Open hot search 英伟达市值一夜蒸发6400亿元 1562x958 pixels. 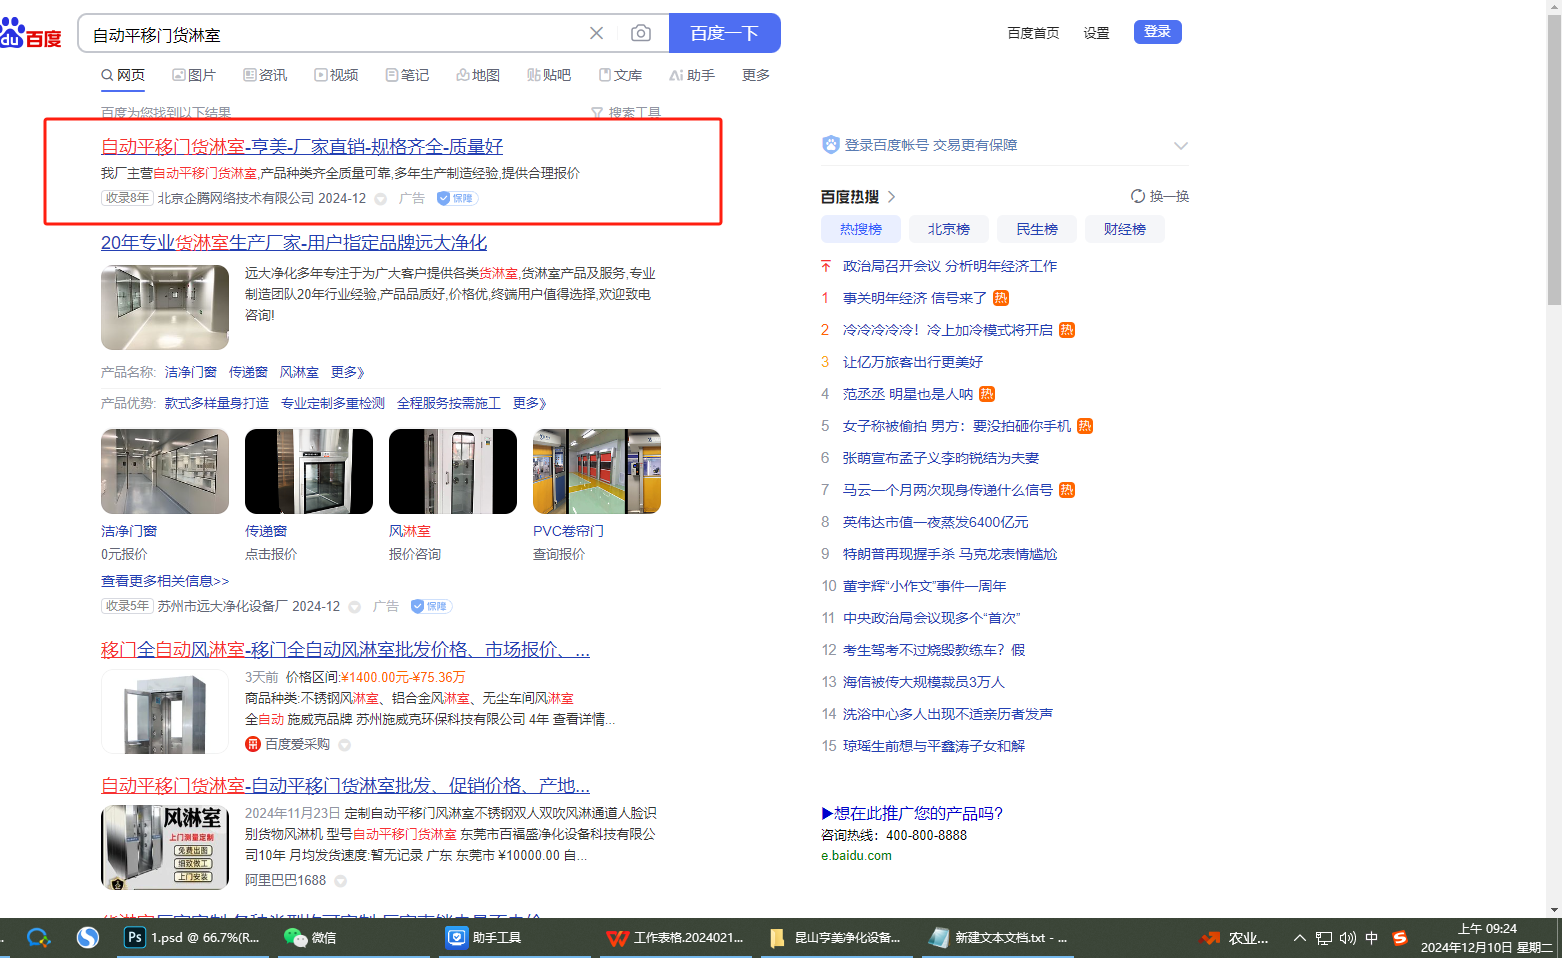tap(935, 522)
